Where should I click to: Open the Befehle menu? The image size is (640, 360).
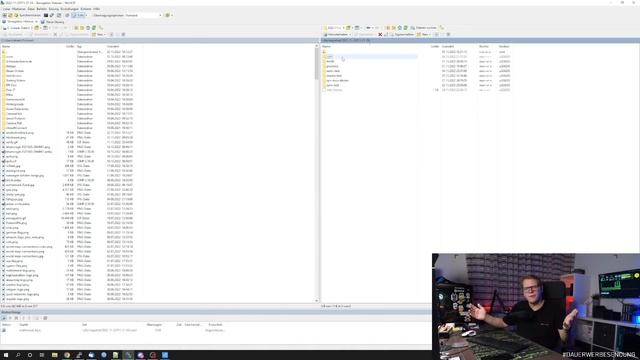pyautogui.click(x=42, y=9)
